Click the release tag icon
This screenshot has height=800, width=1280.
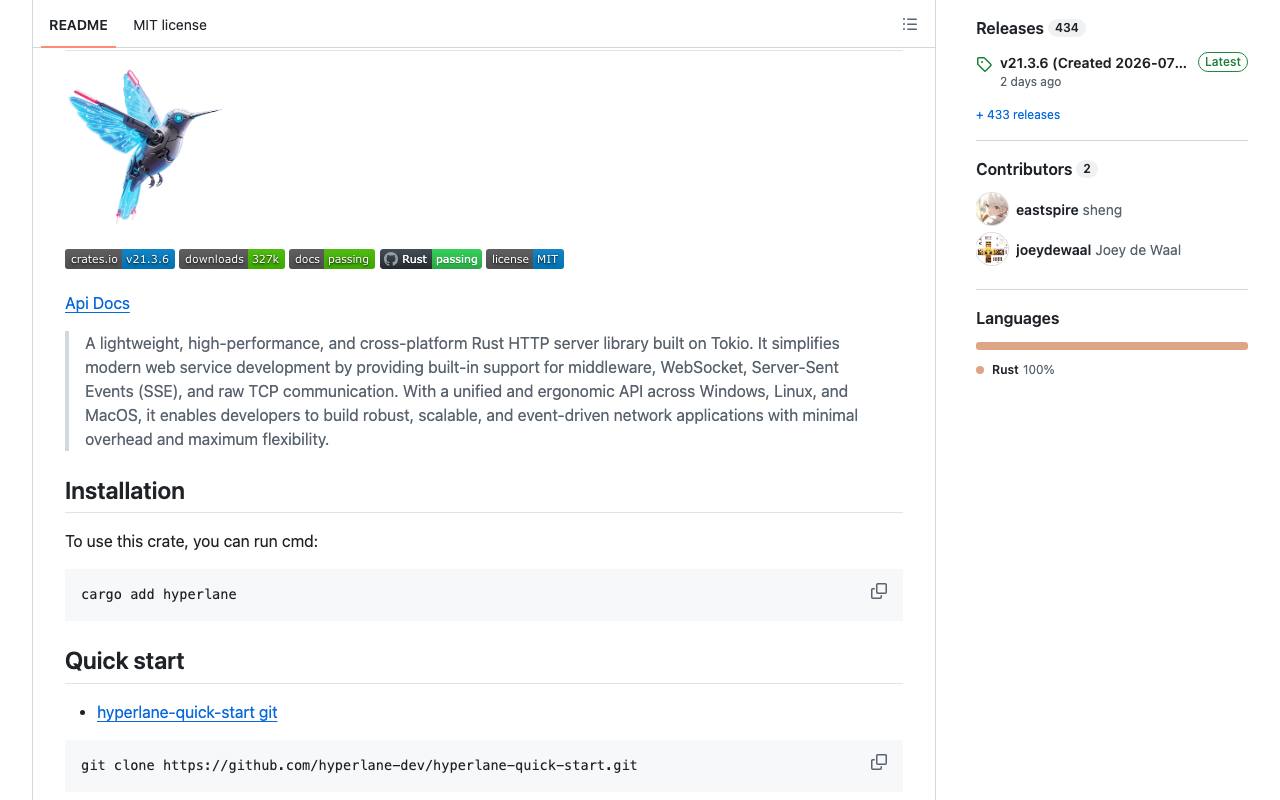click(x=985, y=64)
